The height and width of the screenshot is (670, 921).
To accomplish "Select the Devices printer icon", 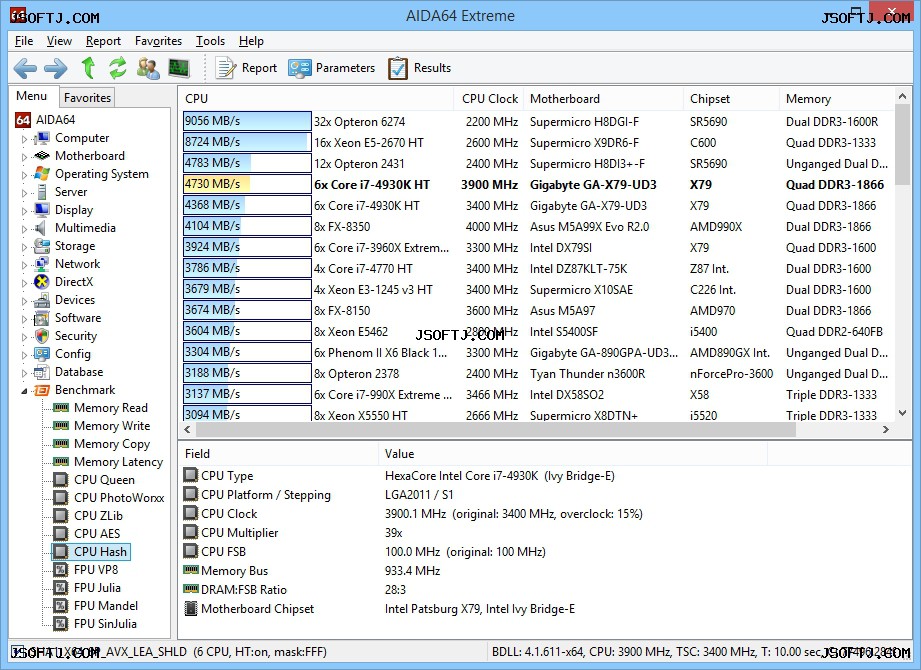I will tap(42, 300).
